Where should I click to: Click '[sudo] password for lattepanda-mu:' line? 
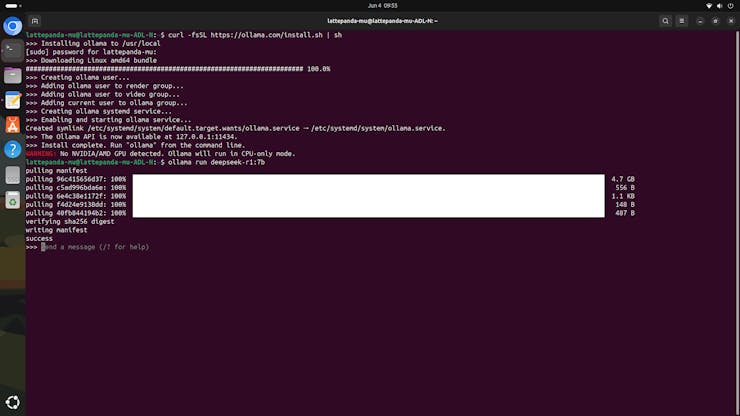pos(91,52)
